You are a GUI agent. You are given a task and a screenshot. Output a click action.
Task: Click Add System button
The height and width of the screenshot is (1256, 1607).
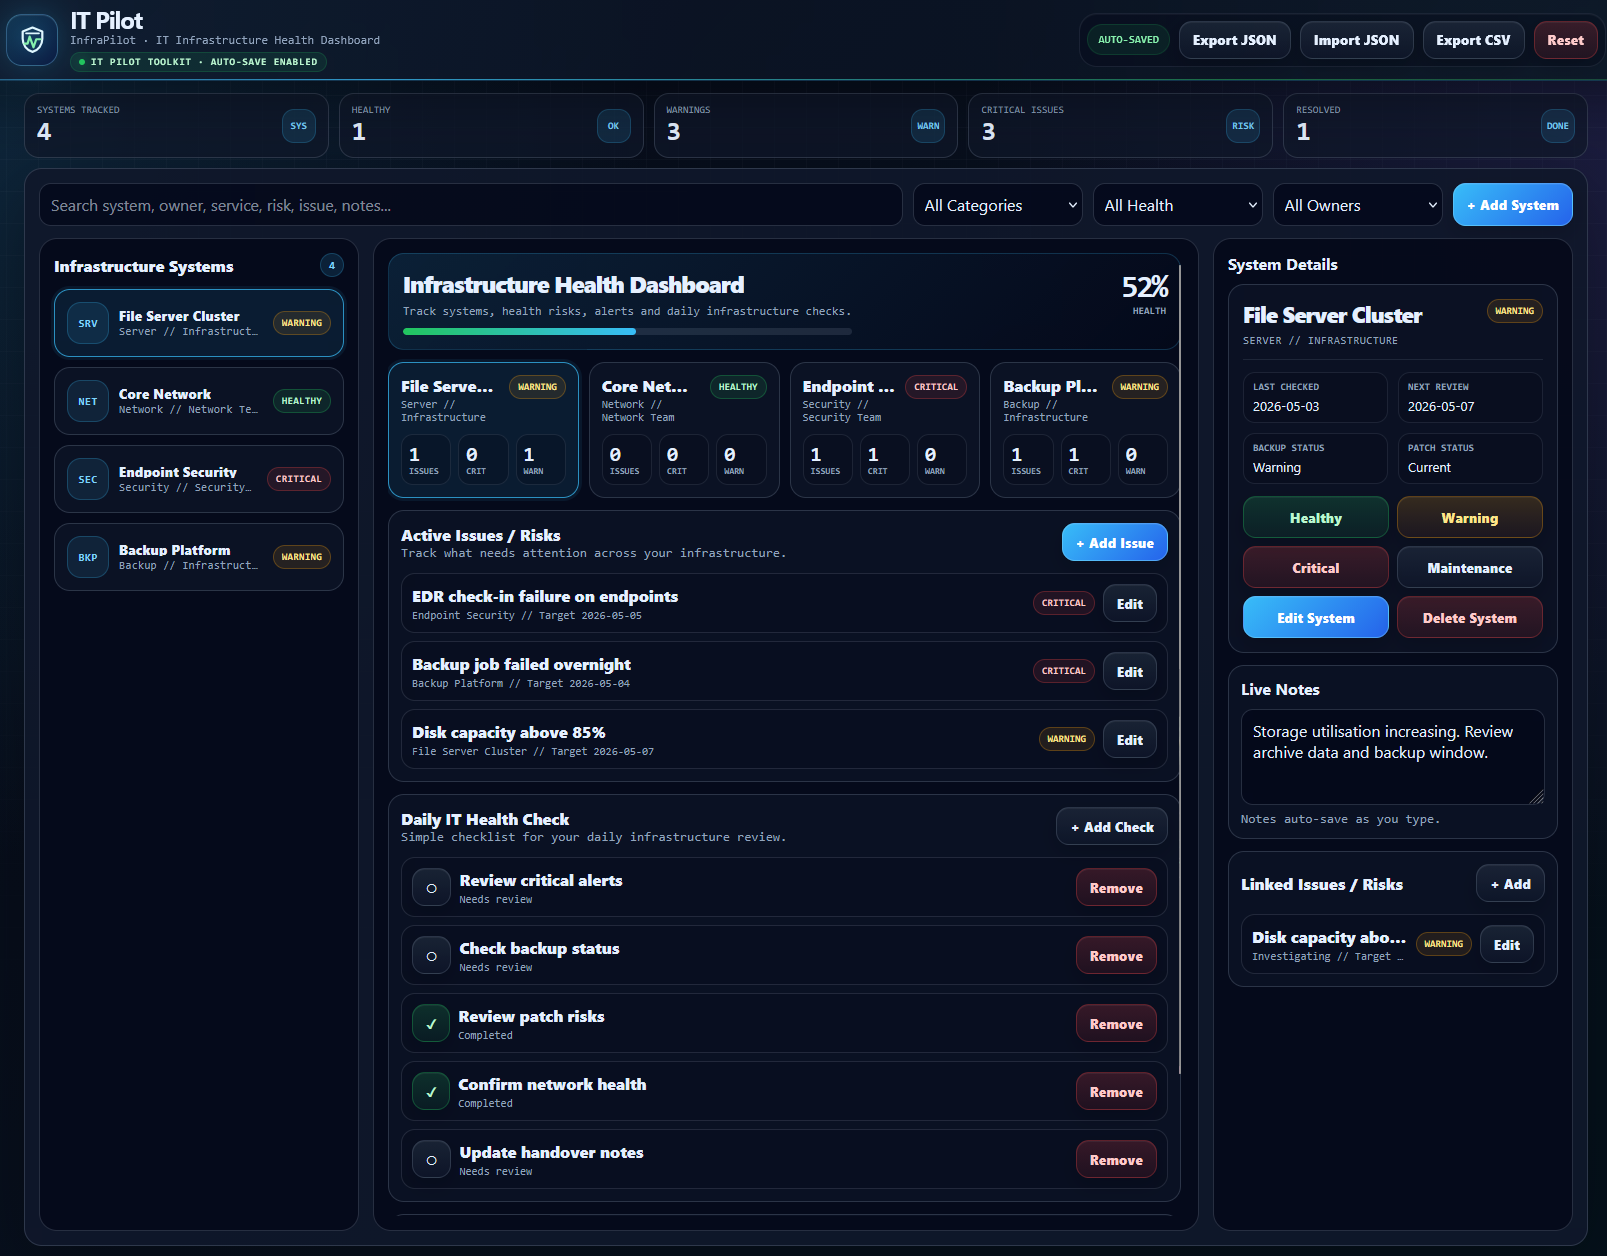pyautogui.click(x=1513, y=205)
